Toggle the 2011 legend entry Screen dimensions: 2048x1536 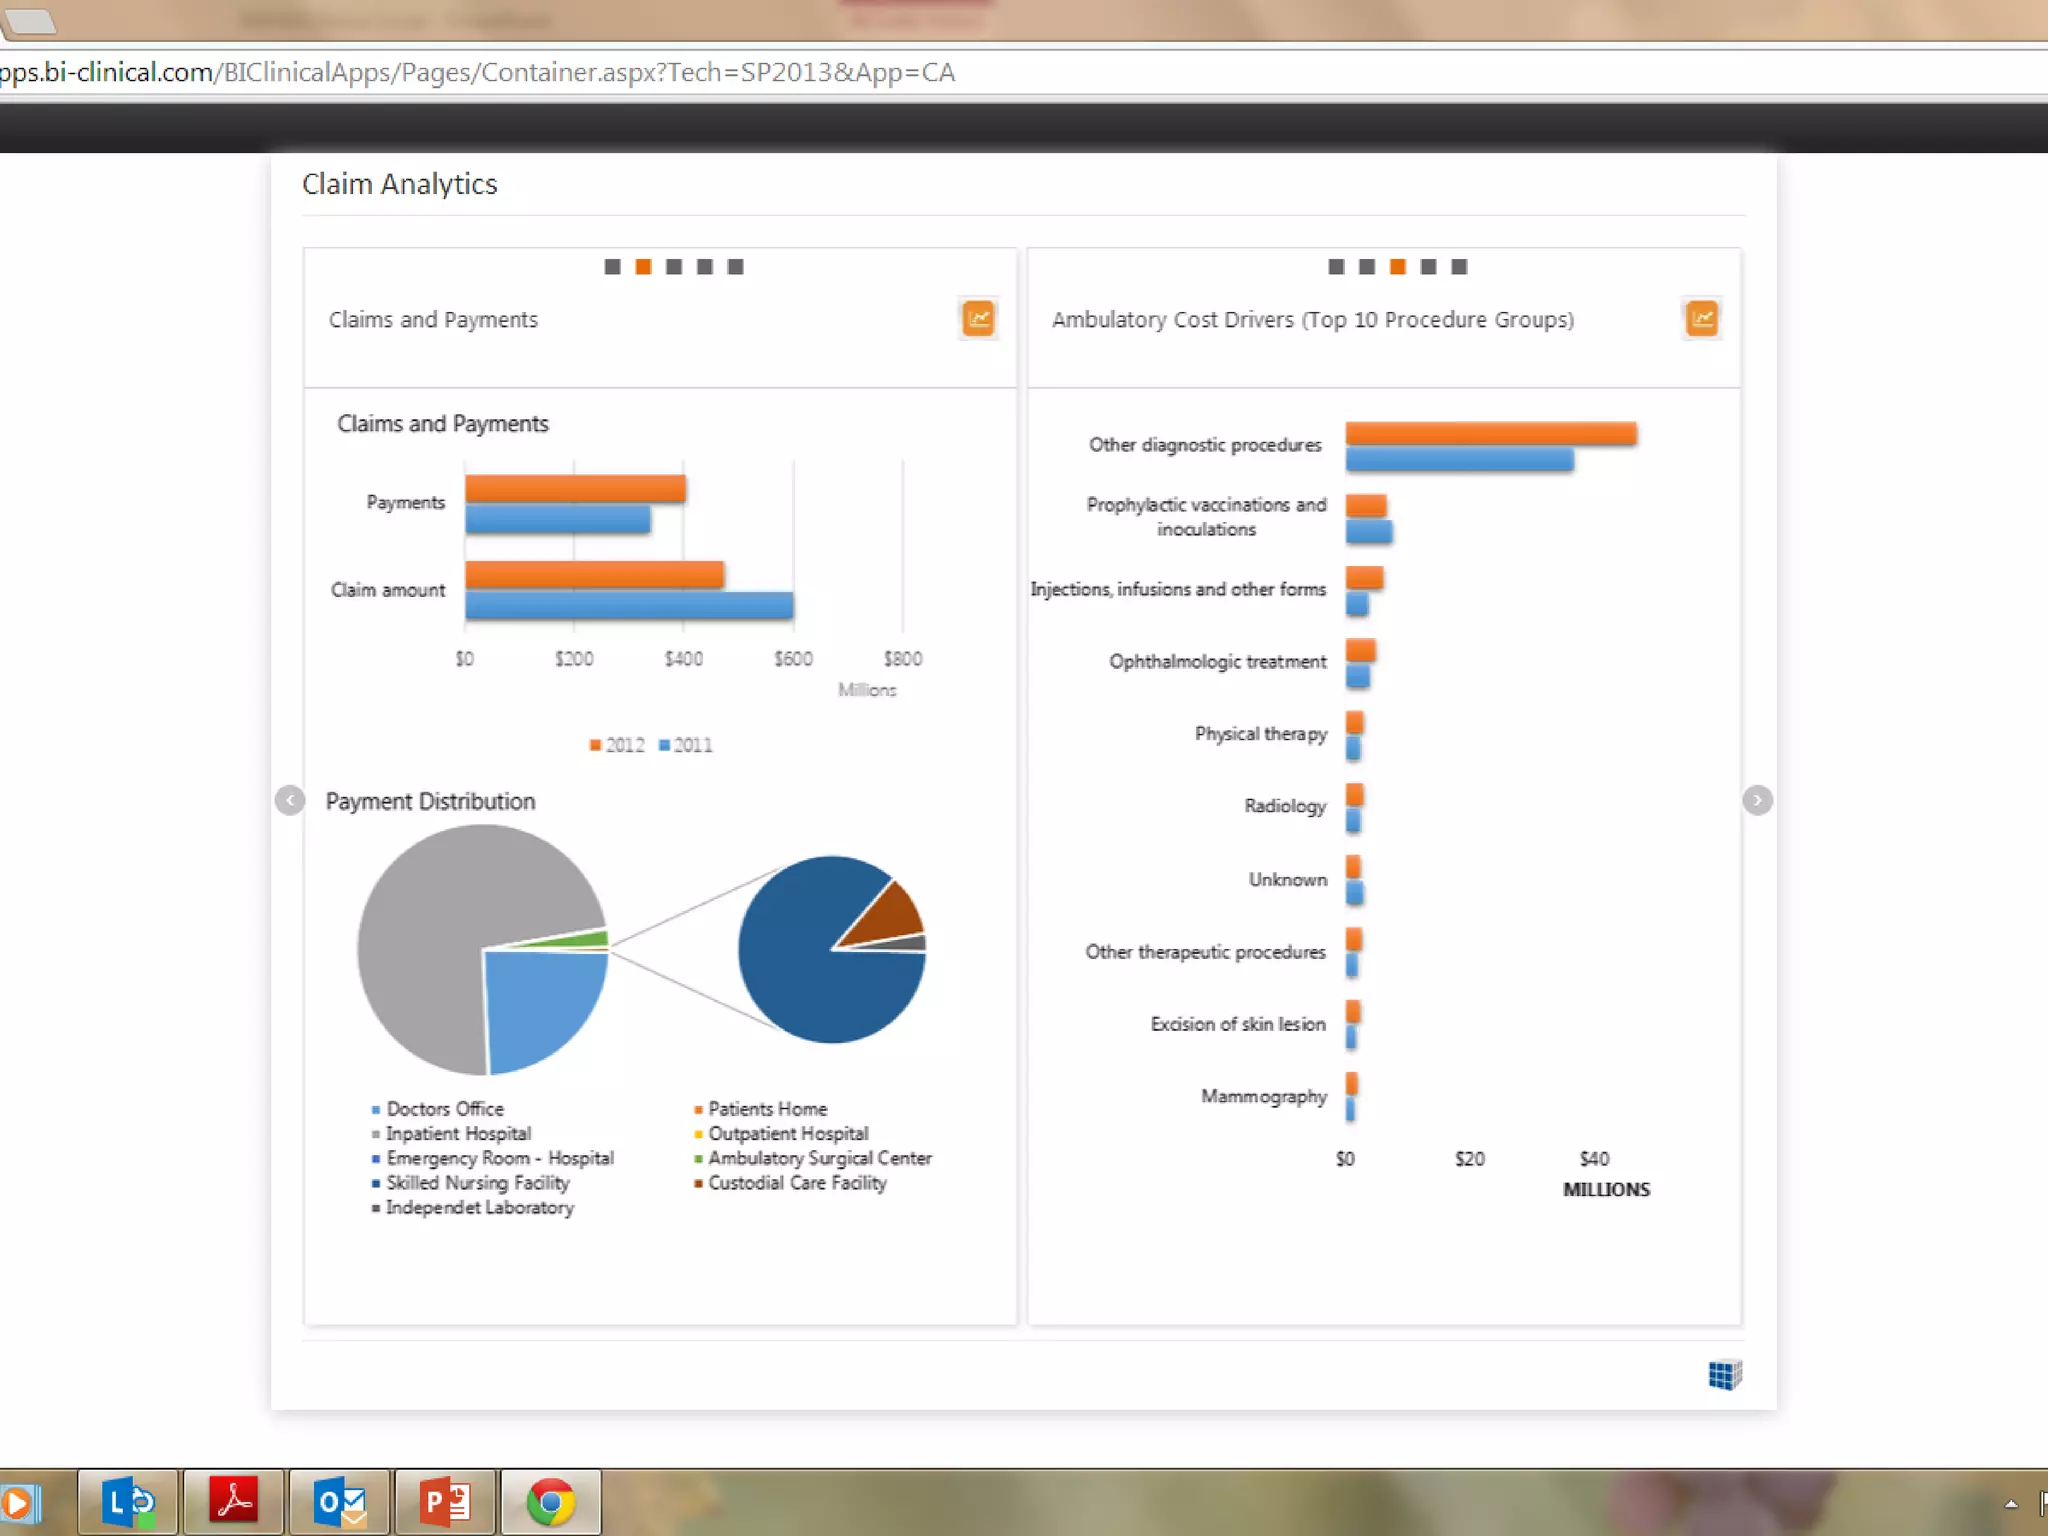(x=687, y=745)
